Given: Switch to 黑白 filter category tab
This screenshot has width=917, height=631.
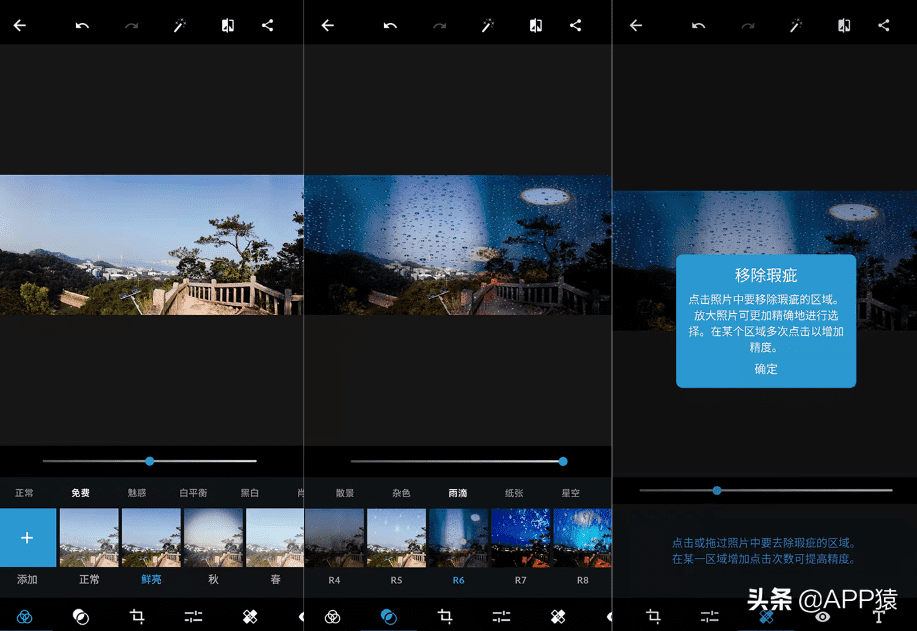Looking at the screenshot, I should [x=250, y=493].
